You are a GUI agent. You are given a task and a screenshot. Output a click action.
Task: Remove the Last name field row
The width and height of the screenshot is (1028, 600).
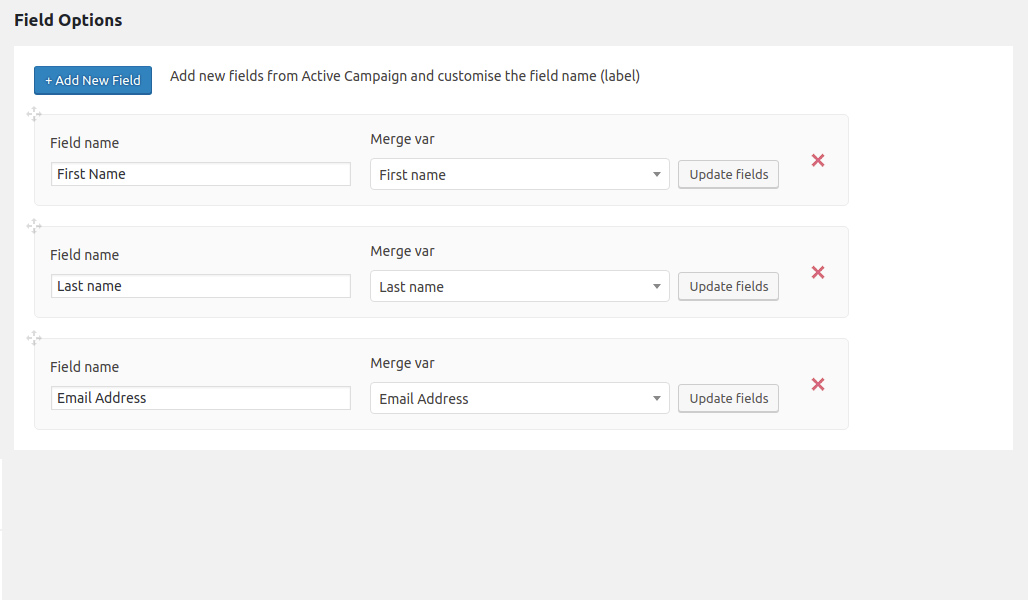(817, 272)
